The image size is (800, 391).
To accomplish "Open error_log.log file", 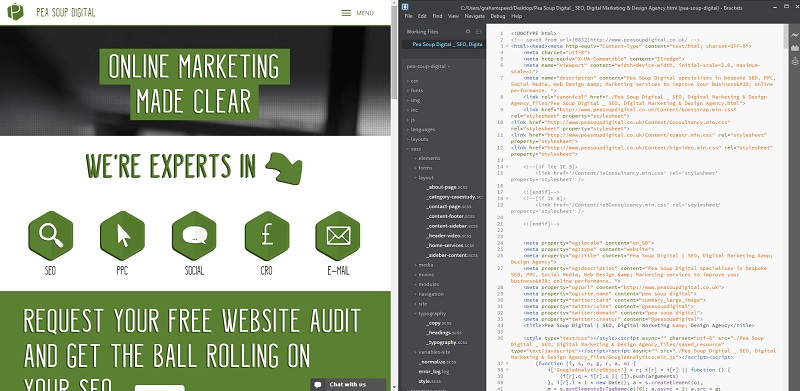I will pos(434,372).
